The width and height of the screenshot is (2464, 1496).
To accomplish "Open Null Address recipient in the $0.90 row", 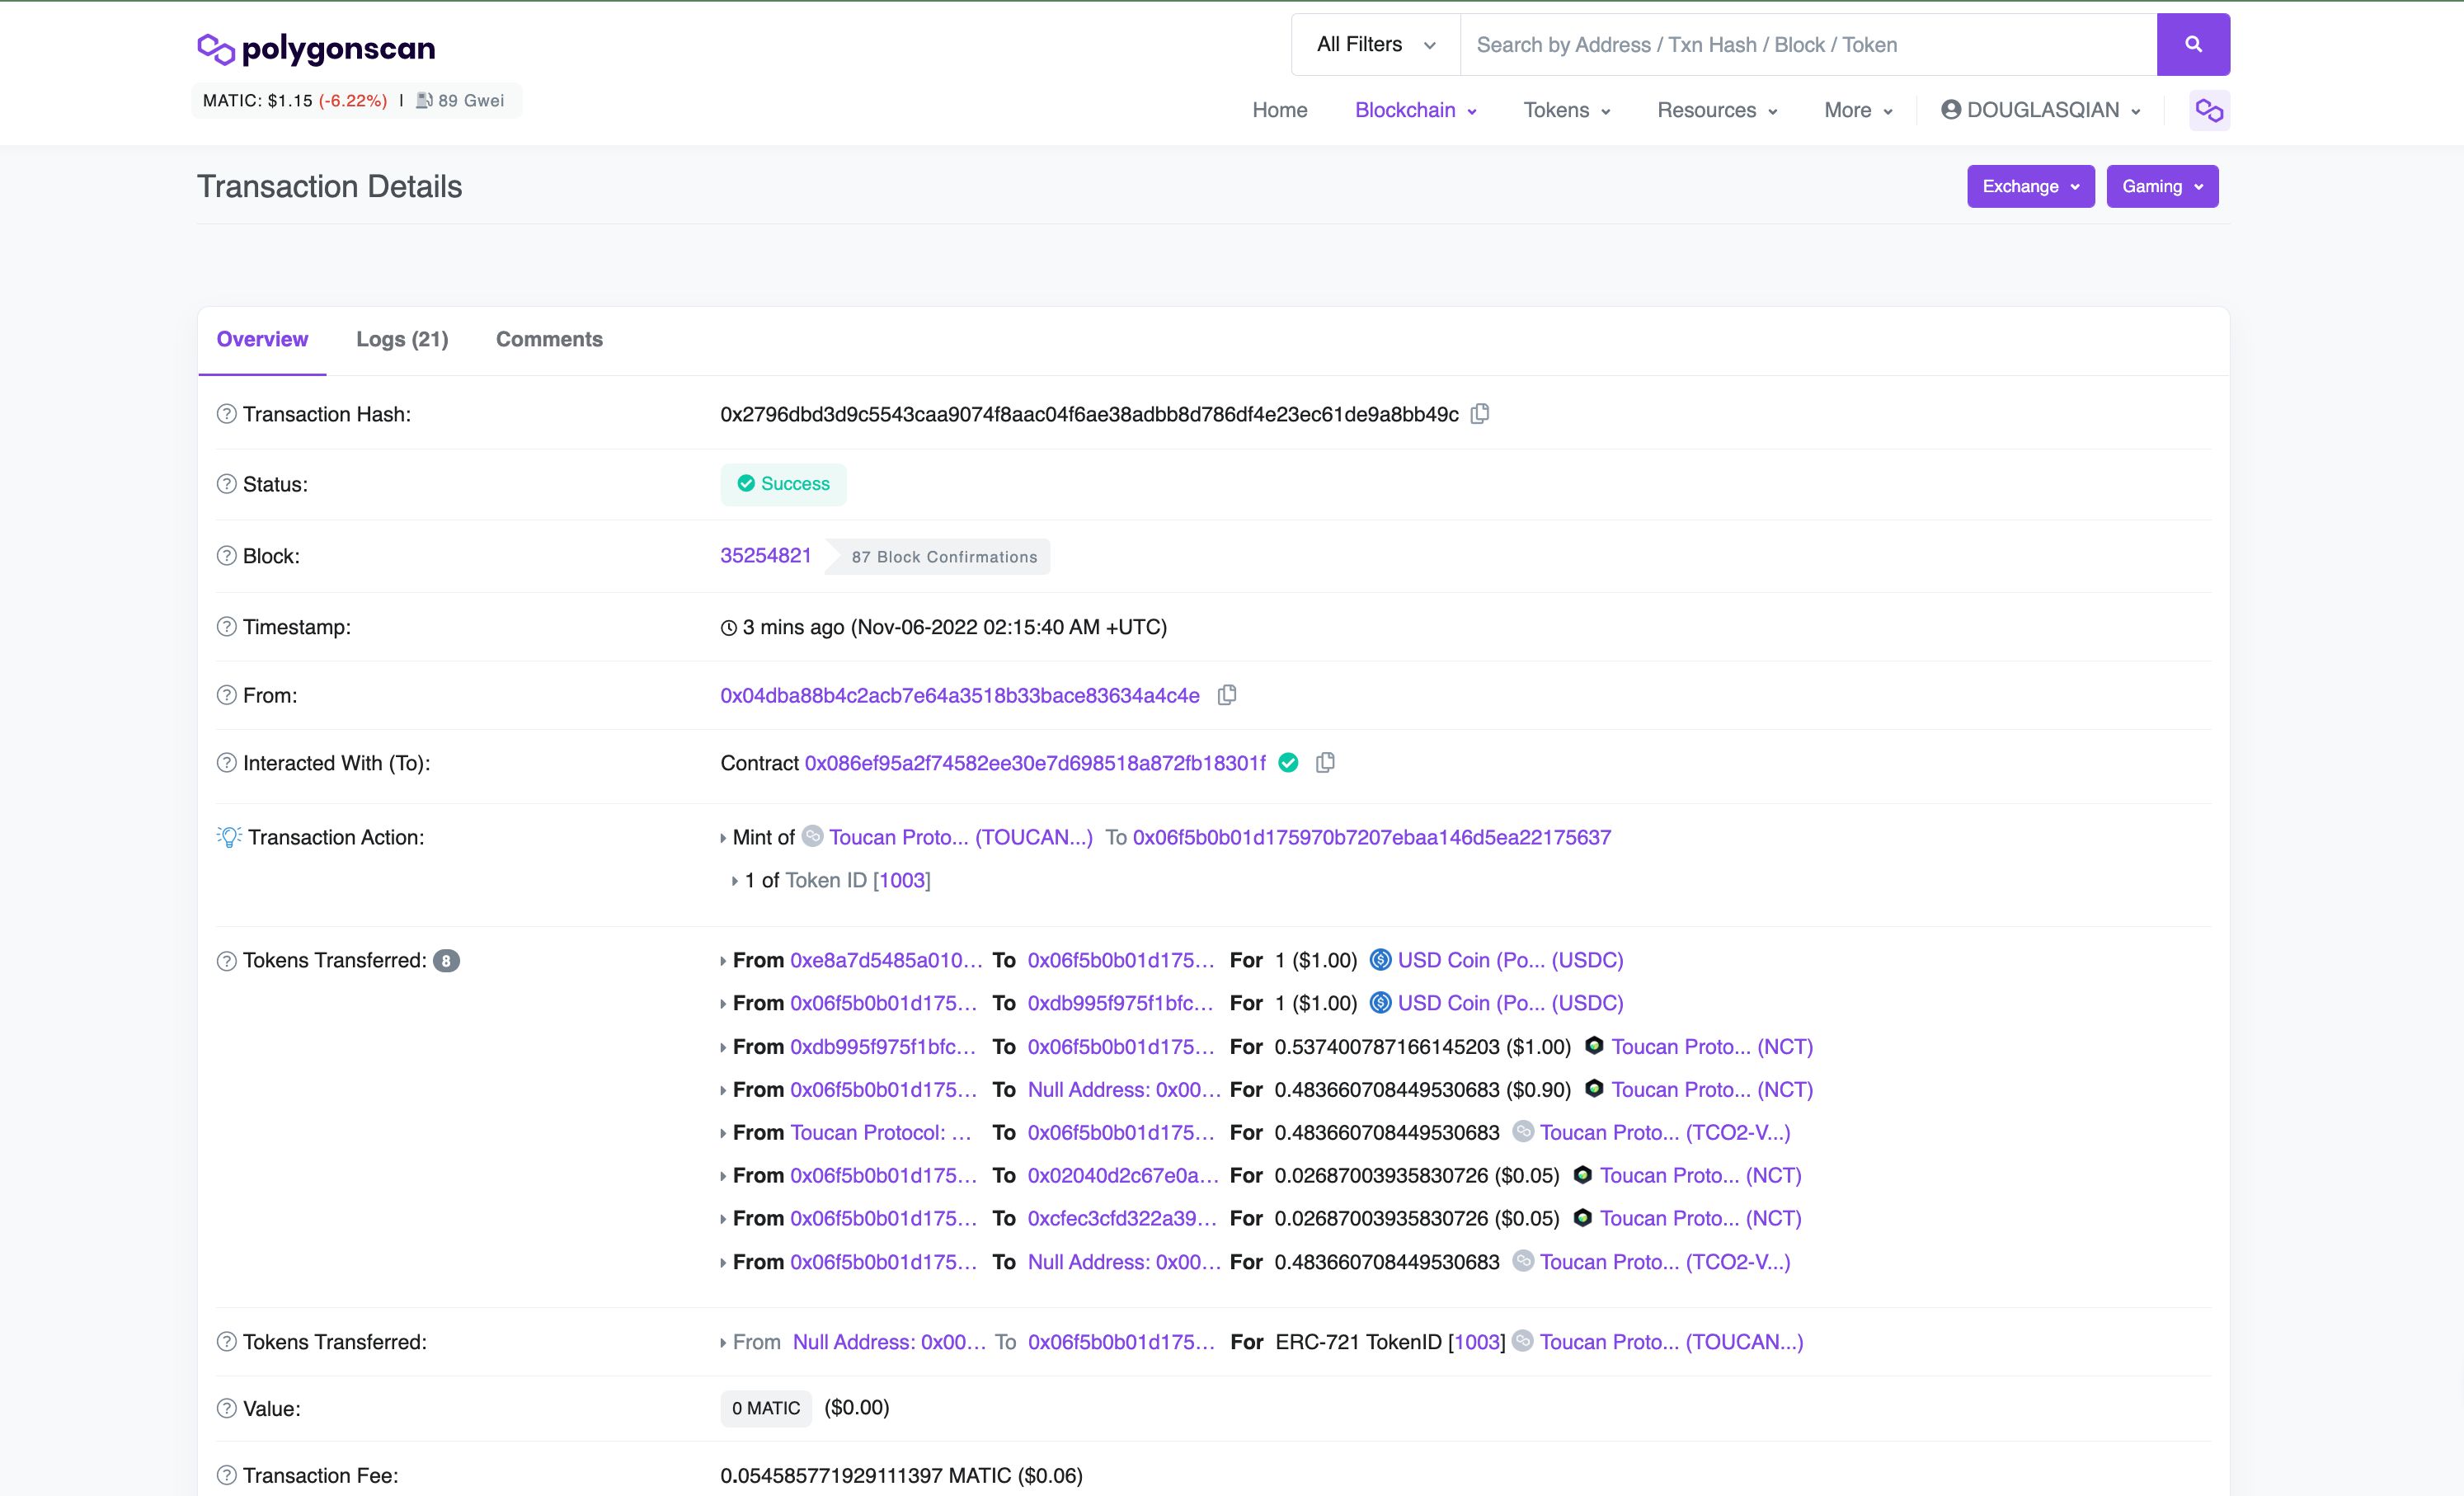I will coord(1124,1089).
